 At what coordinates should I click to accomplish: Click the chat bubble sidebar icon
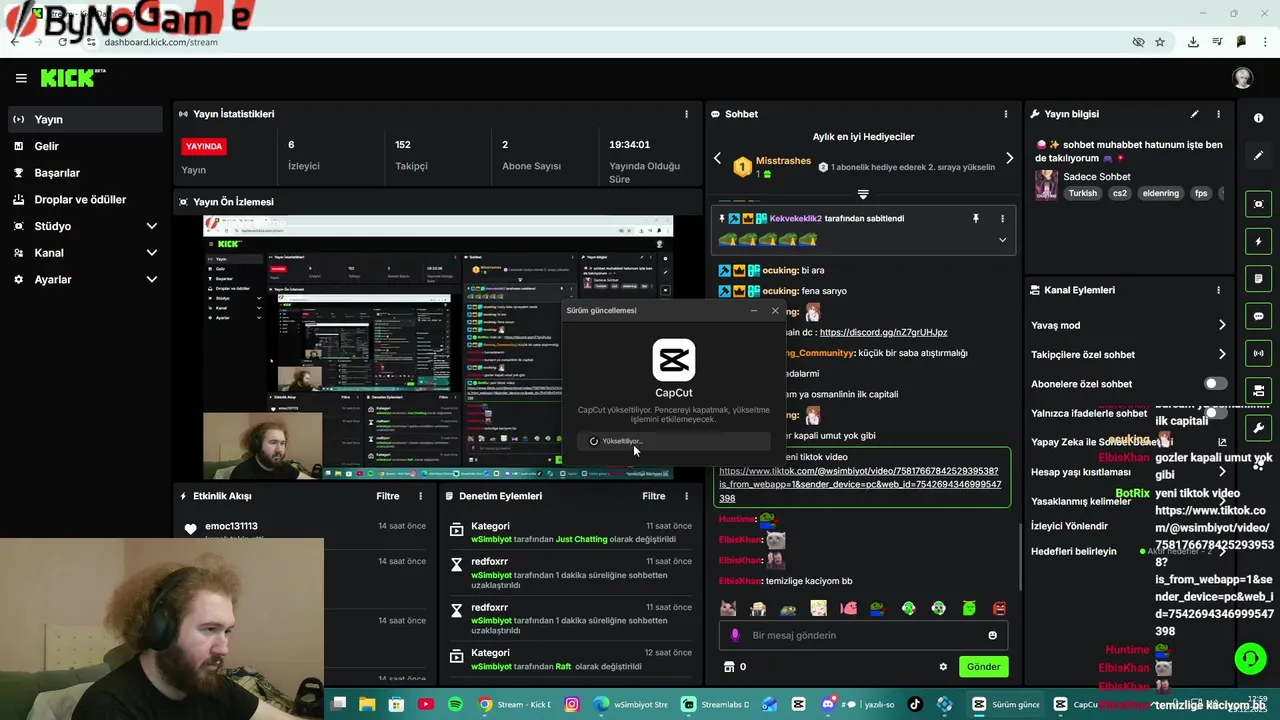pyautogui.click(x=1258, y=316)
